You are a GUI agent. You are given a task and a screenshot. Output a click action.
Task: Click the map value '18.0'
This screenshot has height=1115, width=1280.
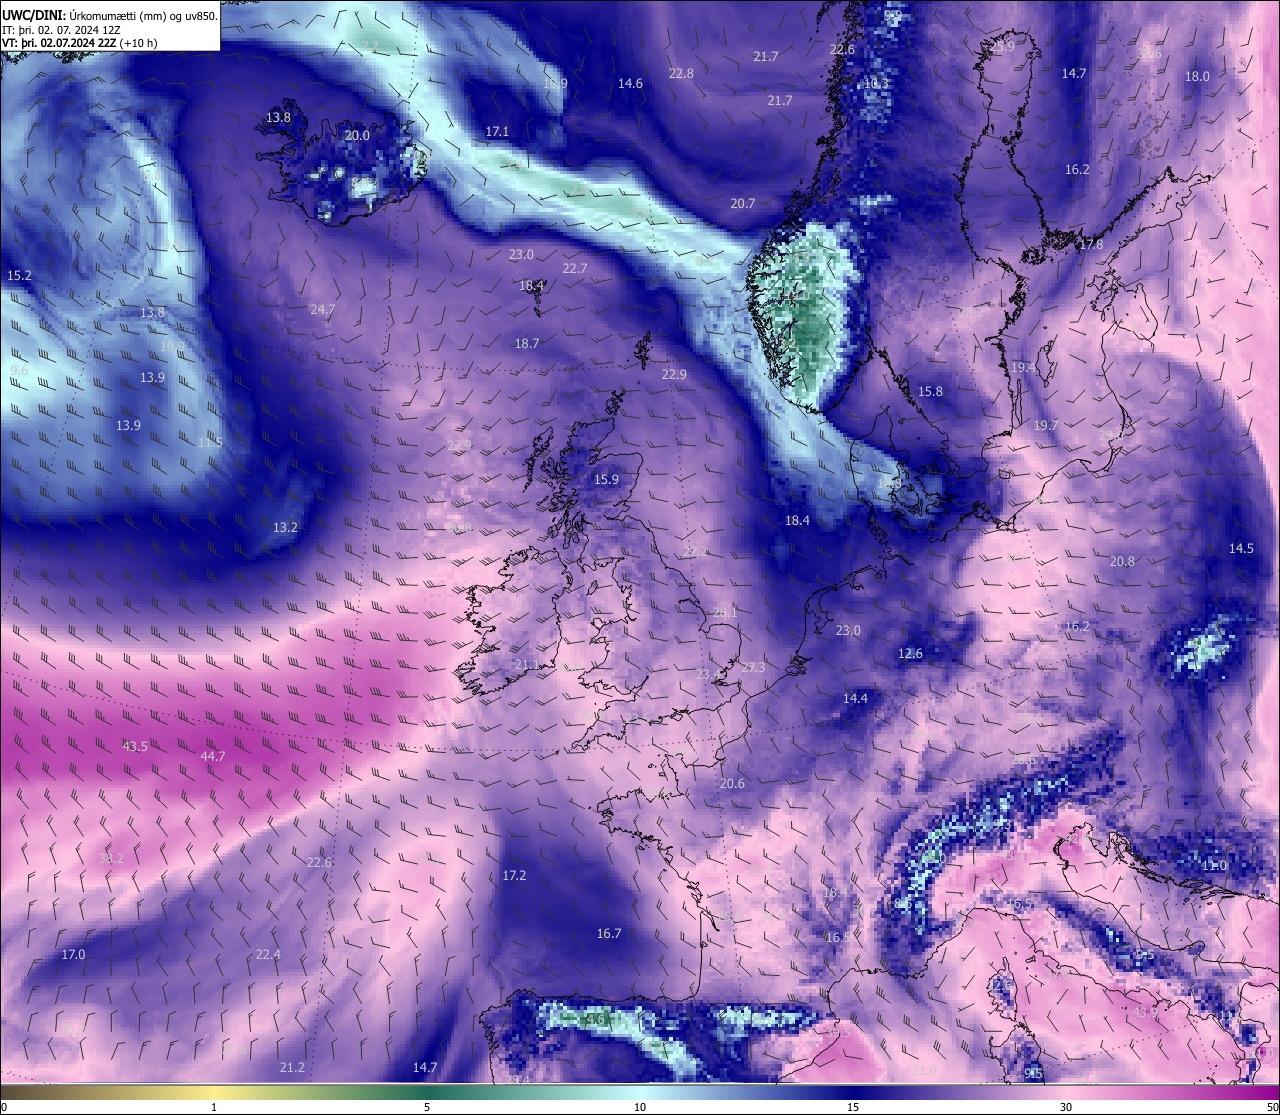1197,76
